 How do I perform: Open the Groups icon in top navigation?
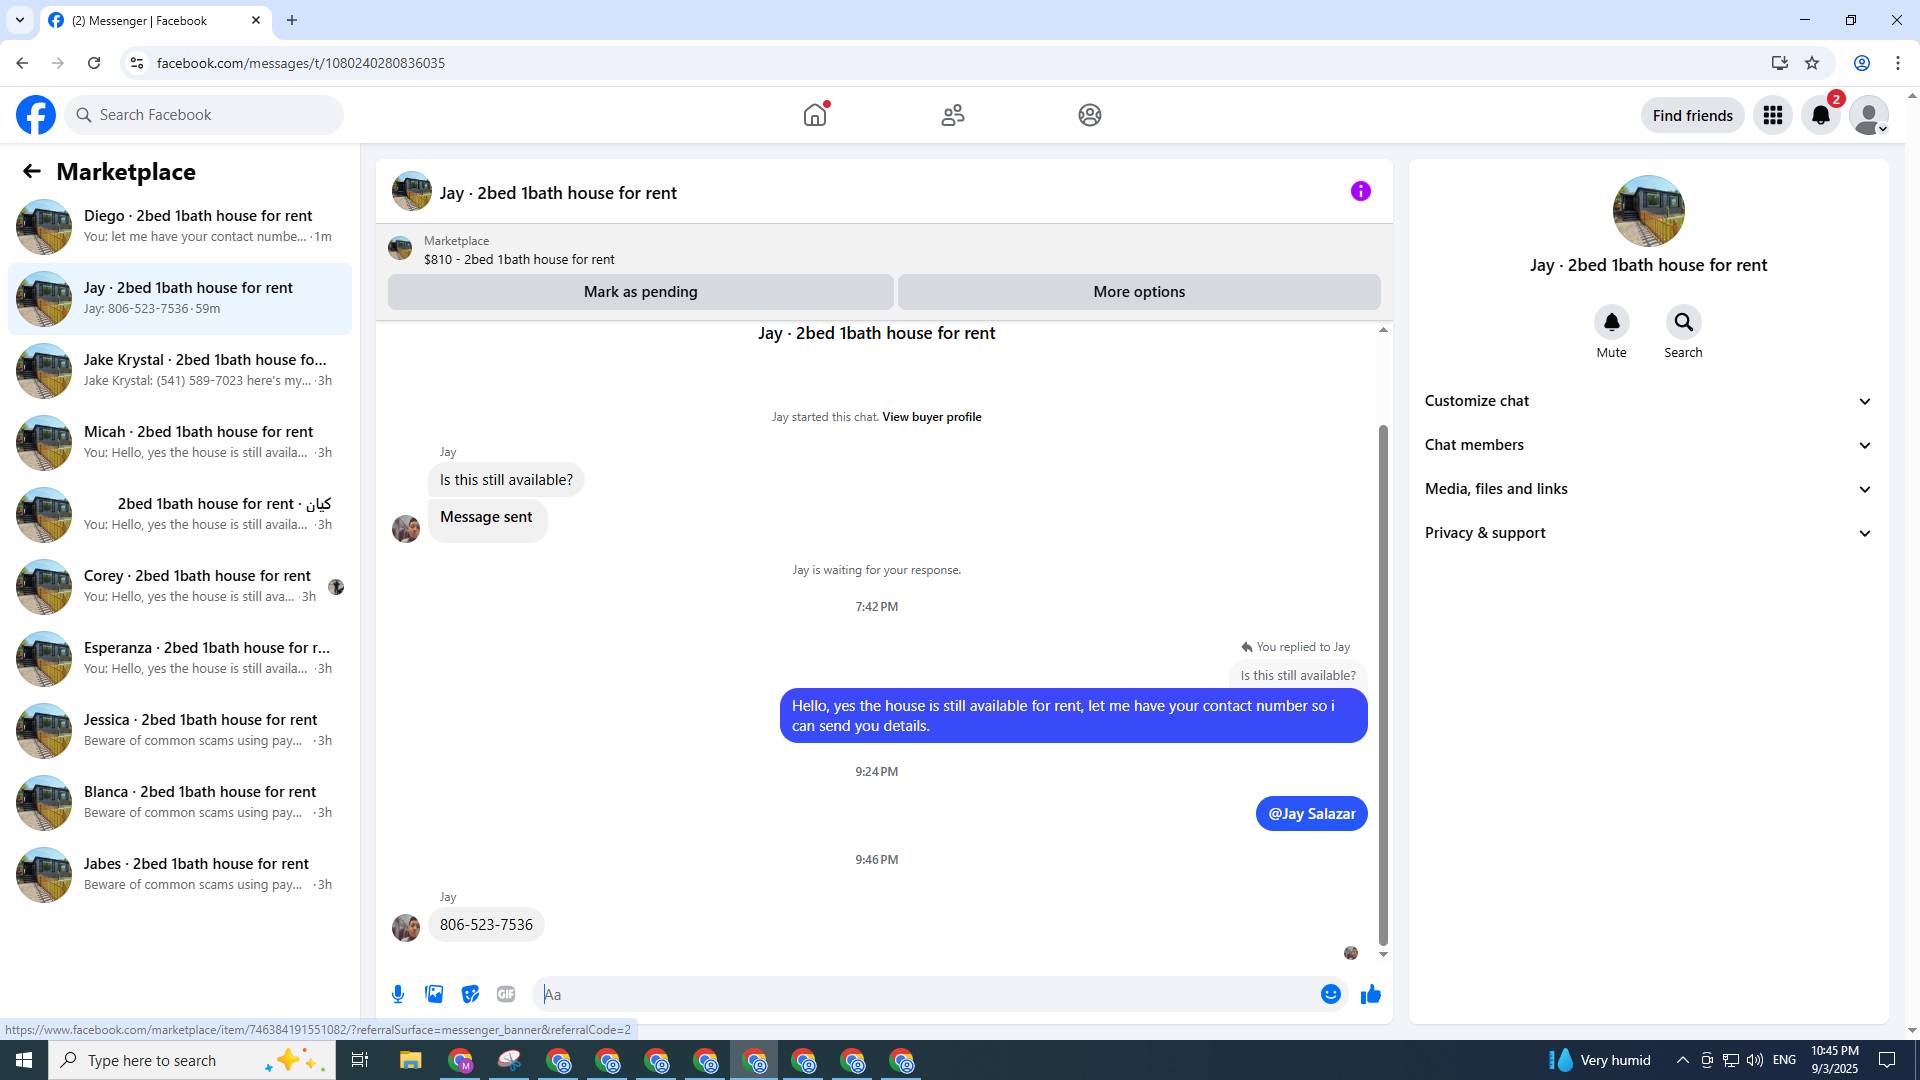pos(1090,115)
